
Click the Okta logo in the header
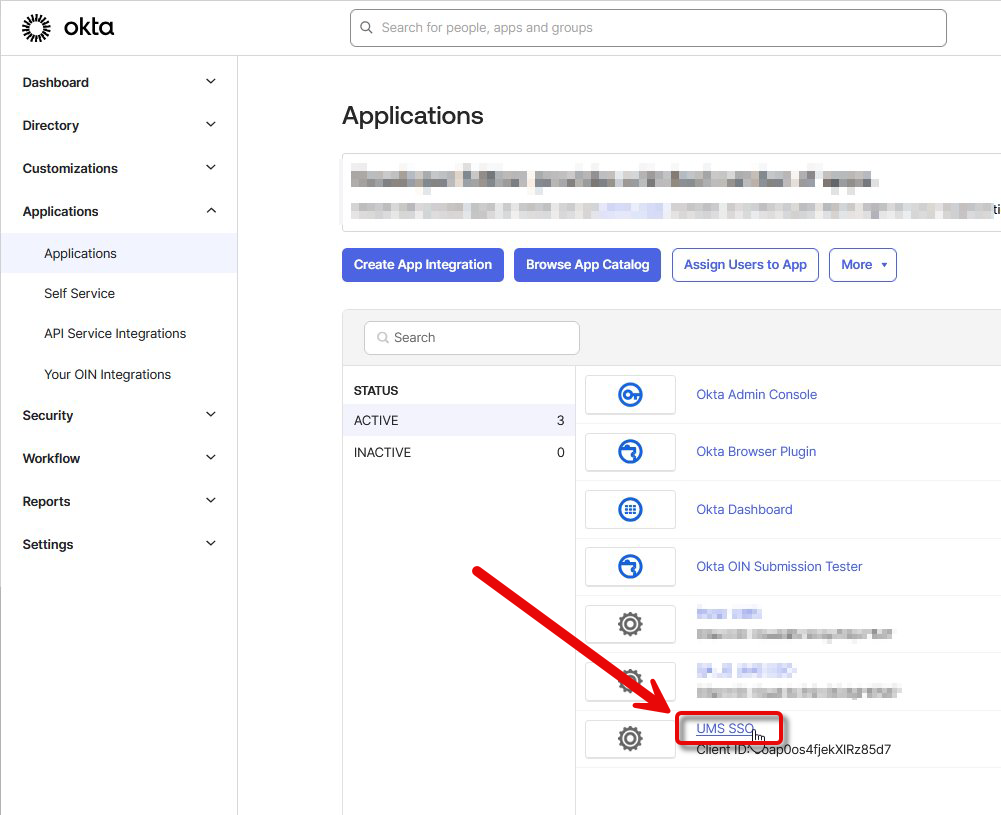point(68,28)
